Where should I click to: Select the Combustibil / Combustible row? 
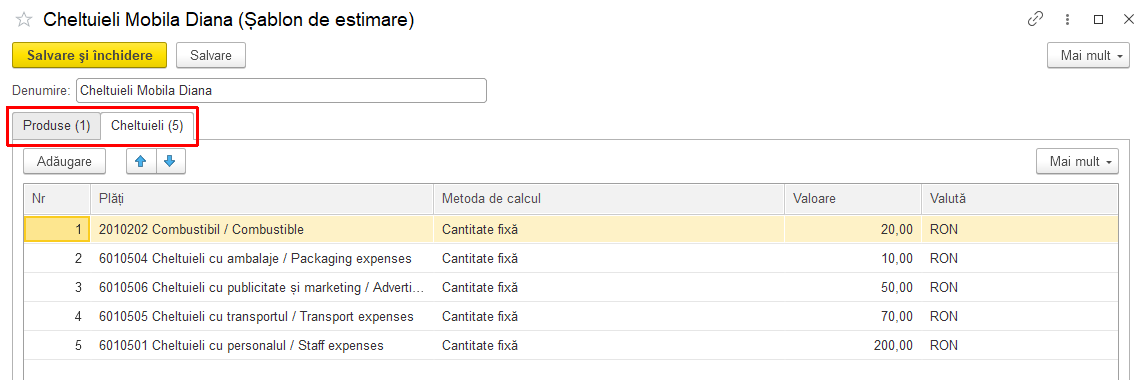click(570, 230)
